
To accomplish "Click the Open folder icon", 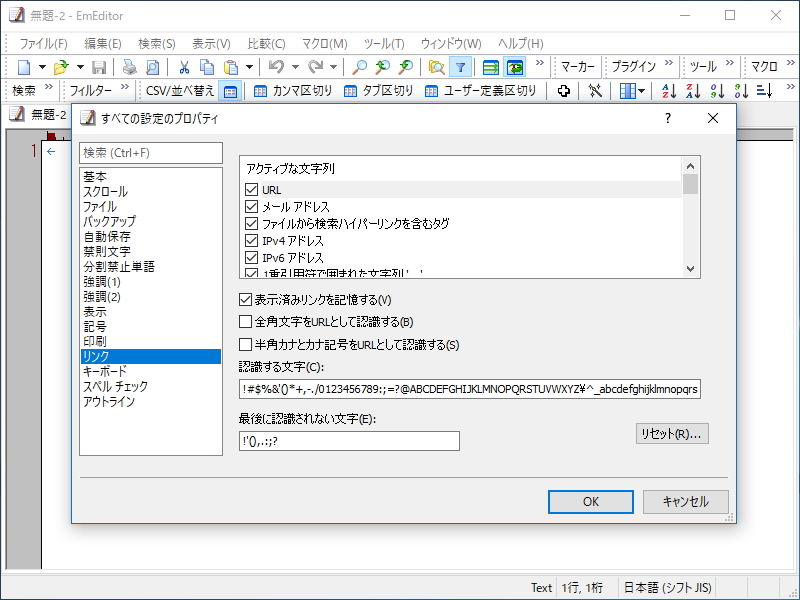I will coord(61,67).
